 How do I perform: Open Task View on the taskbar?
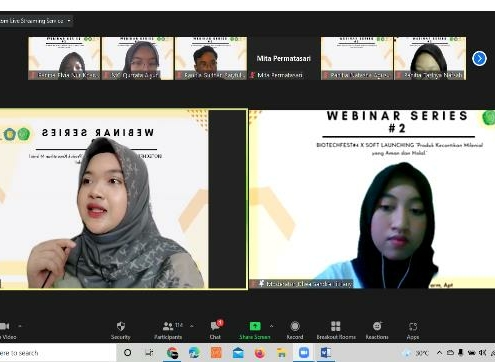(x=149, y=353)
